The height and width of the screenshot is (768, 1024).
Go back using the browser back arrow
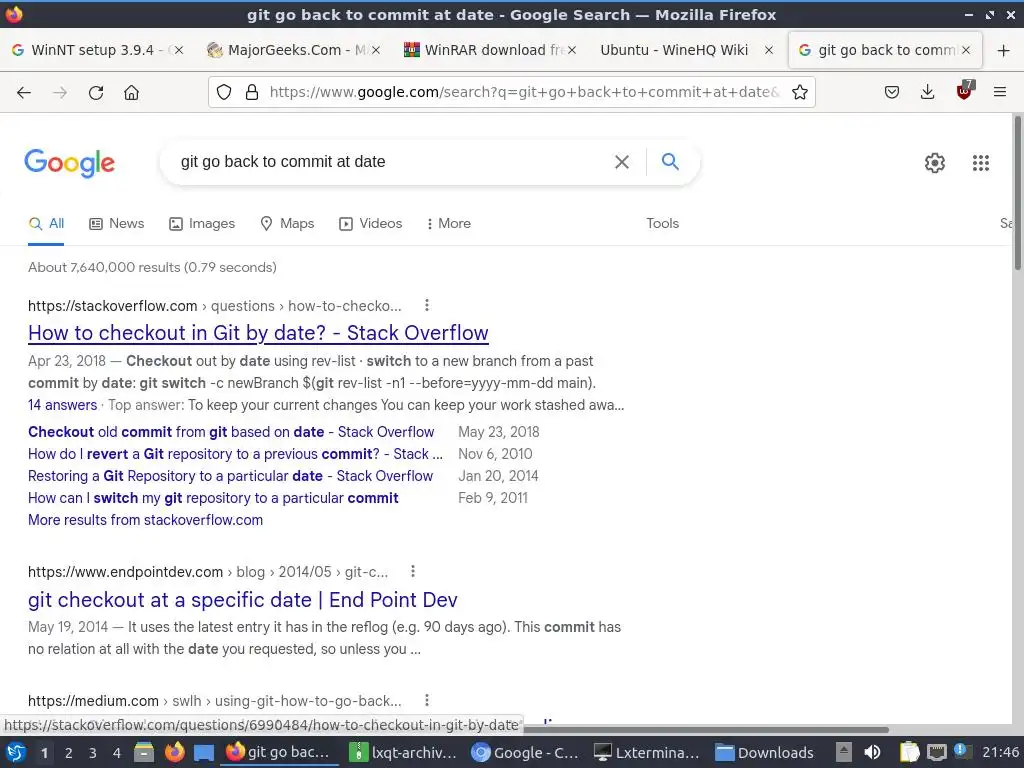[x=24, y=93]
